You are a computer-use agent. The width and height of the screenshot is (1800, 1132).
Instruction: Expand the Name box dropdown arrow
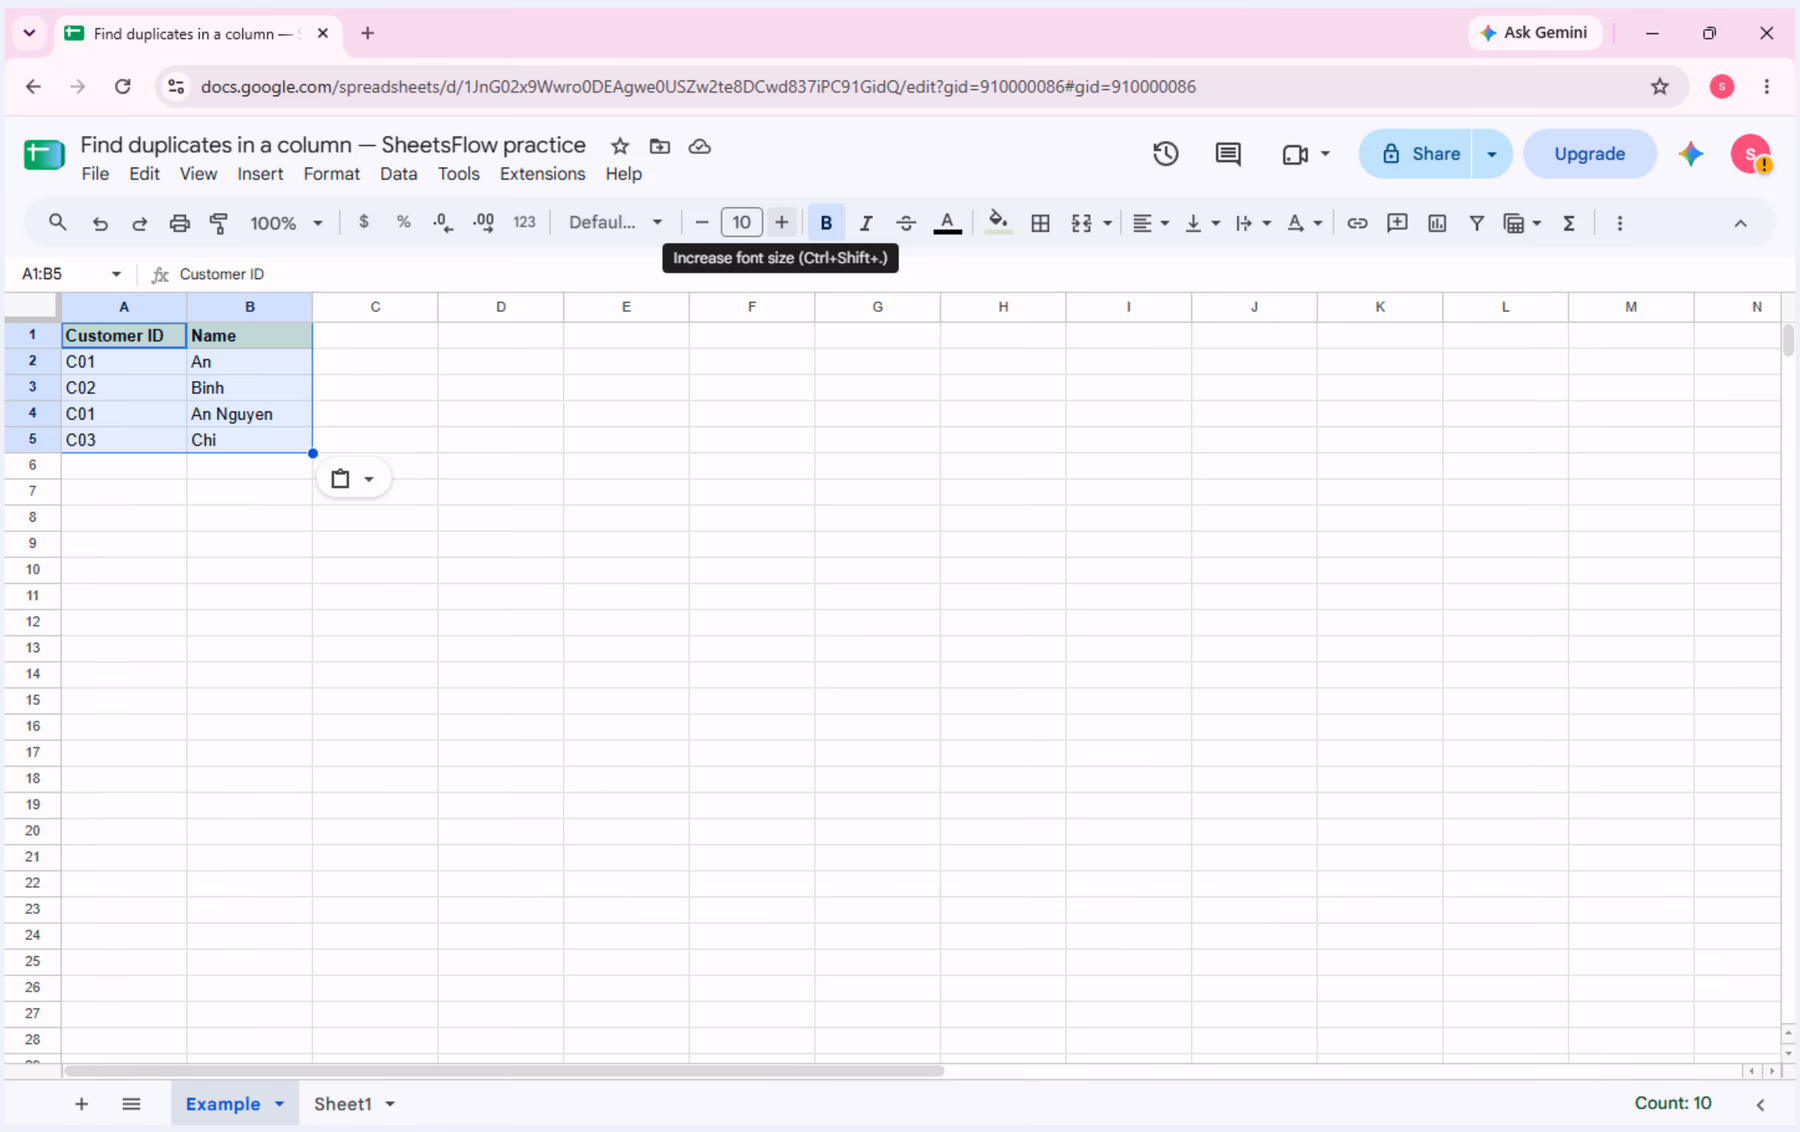[x=116, y=274]
